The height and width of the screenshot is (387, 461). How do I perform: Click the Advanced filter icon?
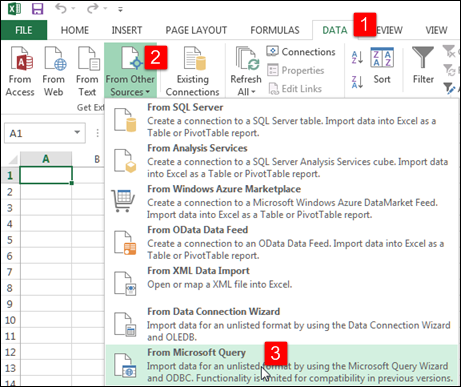coord(450,88)
